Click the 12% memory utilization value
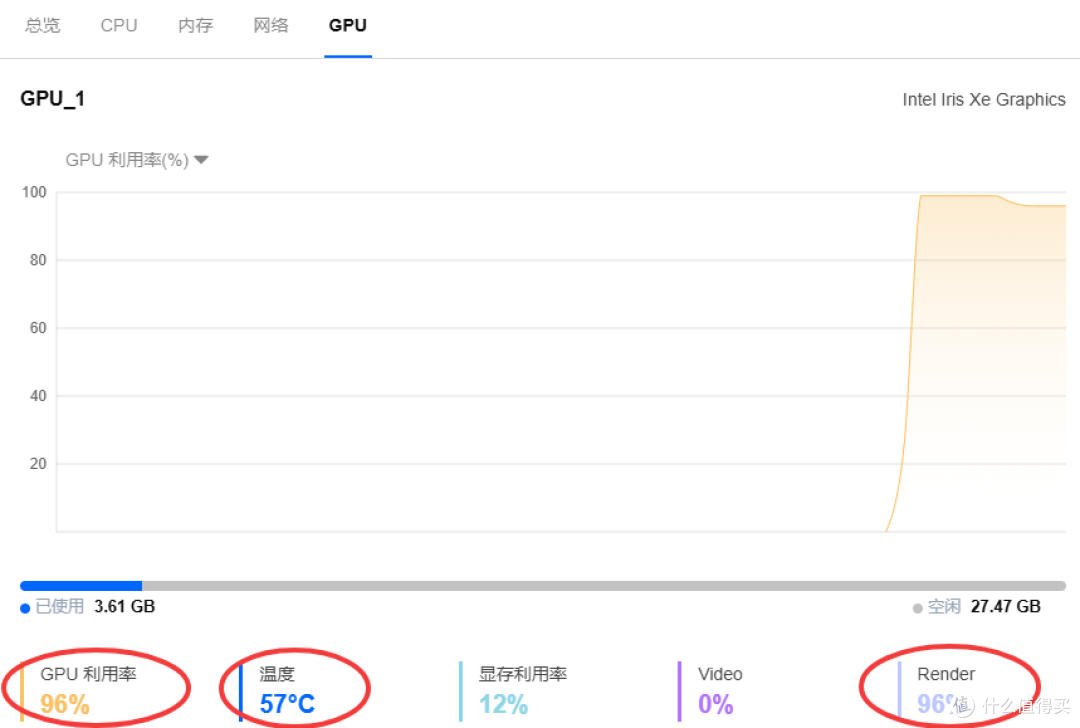Viewport: 1080px width, 728px height. (503, 704)
